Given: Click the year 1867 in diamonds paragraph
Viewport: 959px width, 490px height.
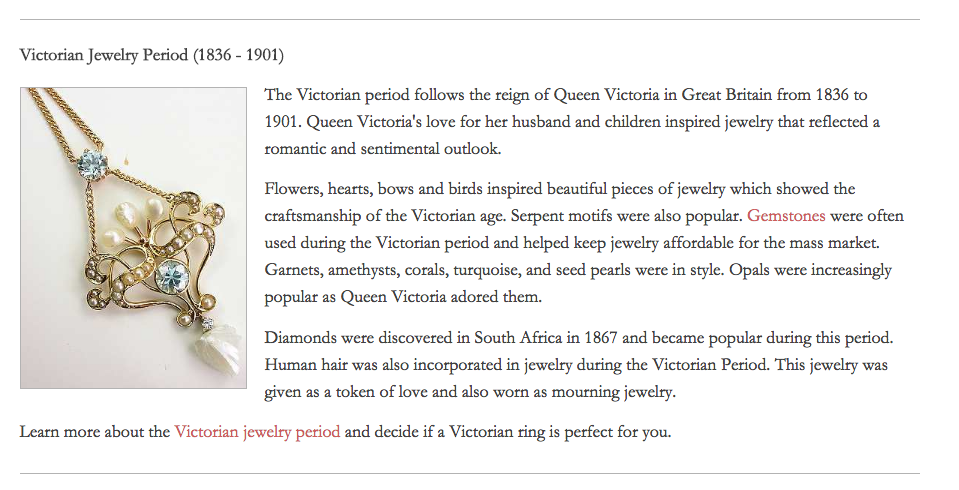Looking at the screenshot, I should (x=602, y=338).
